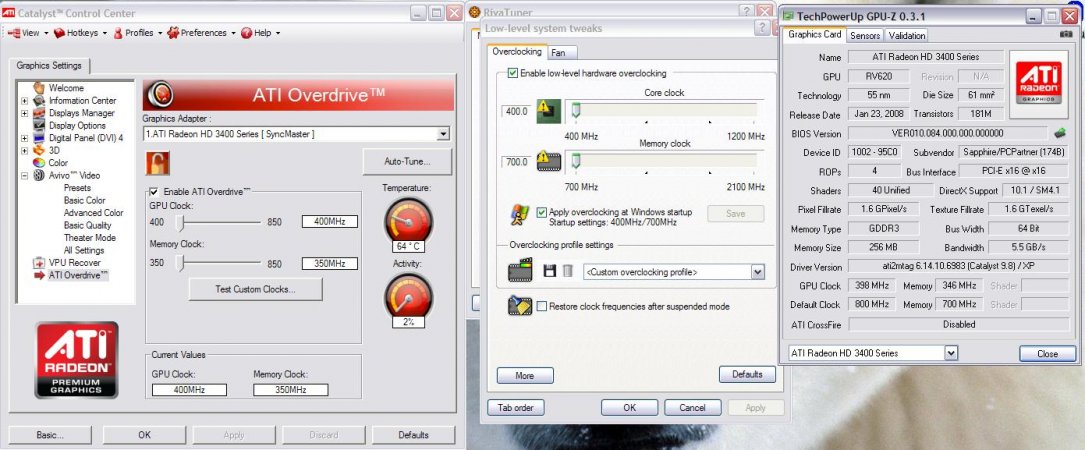Click the Displays Manager icon in tree

(x=39, y=113)
